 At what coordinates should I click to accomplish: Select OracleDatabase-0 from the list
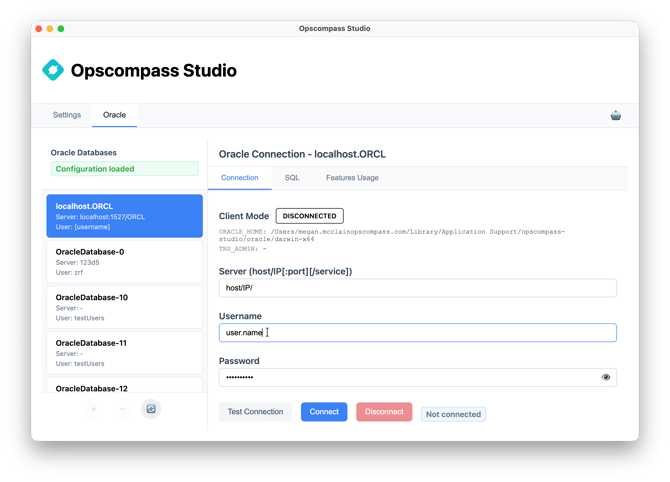click(x=124, y=262)
